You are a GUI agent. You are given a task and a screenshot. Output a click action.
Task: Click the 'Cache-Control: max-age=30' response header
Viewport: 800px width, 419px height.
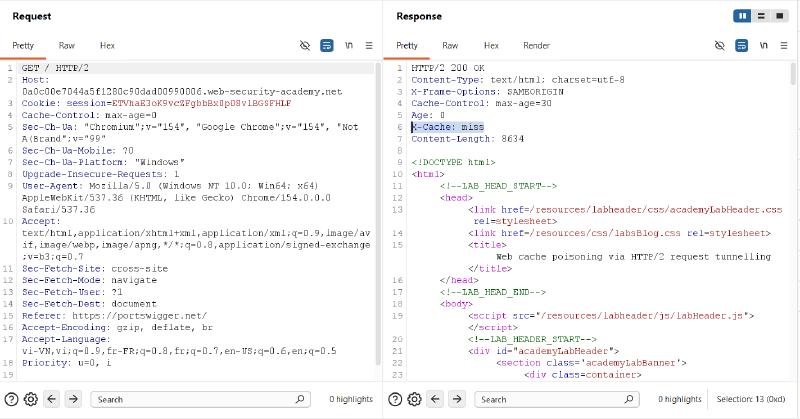(482, 103)
